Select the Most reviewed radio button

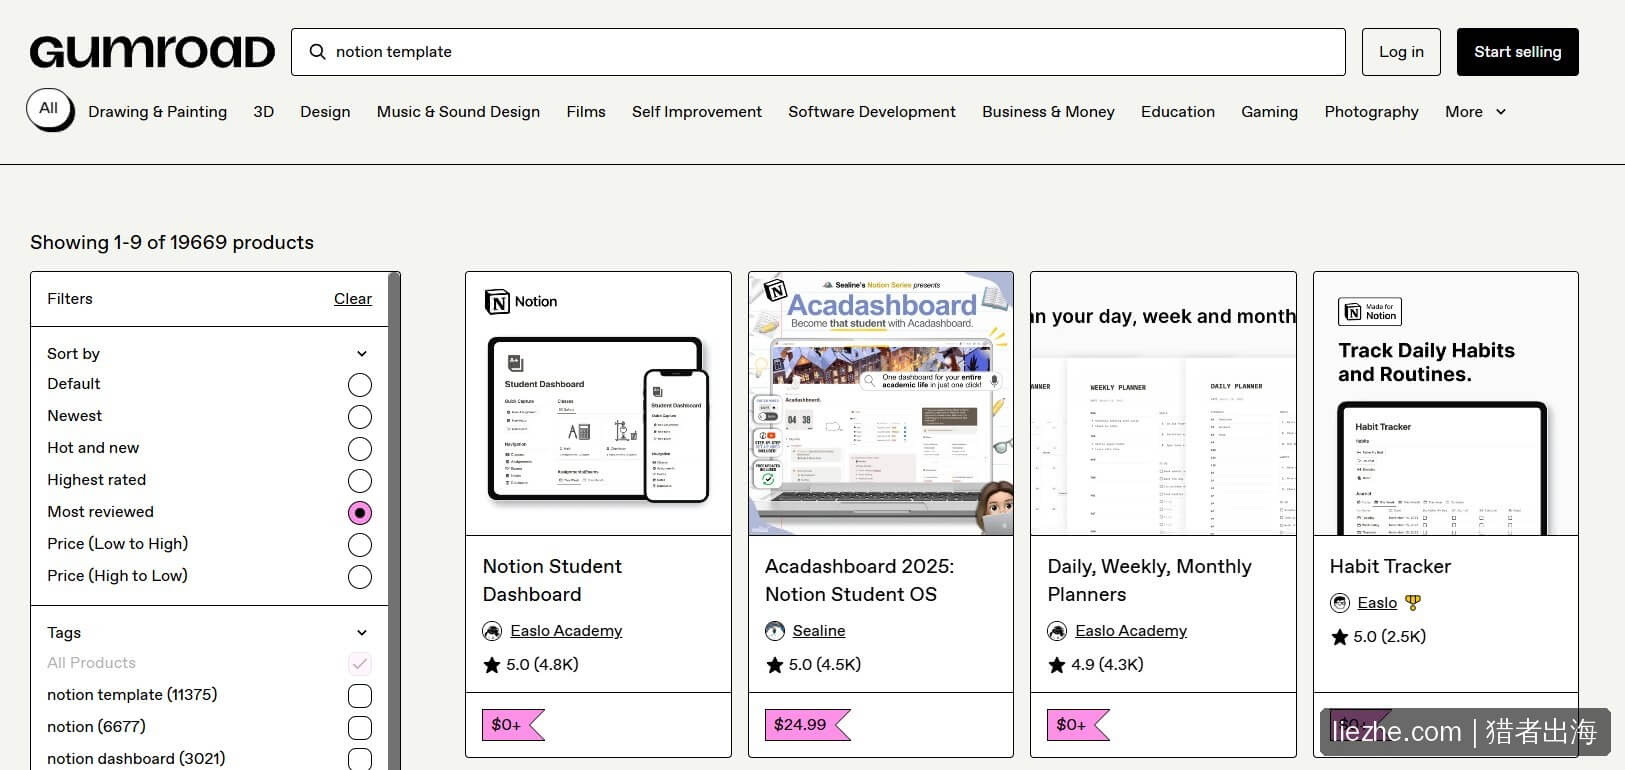(x=360, y=513)
